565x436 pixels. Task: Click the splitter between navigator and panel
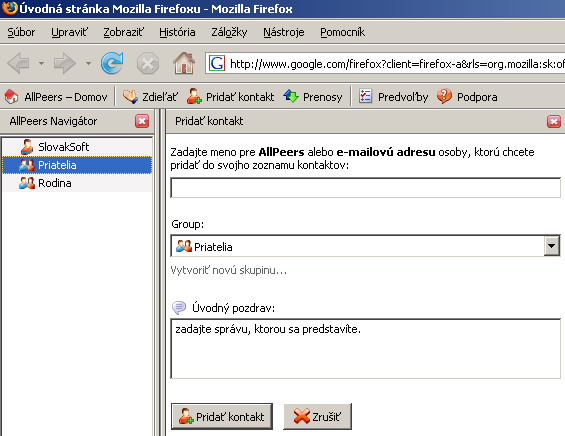160,272
